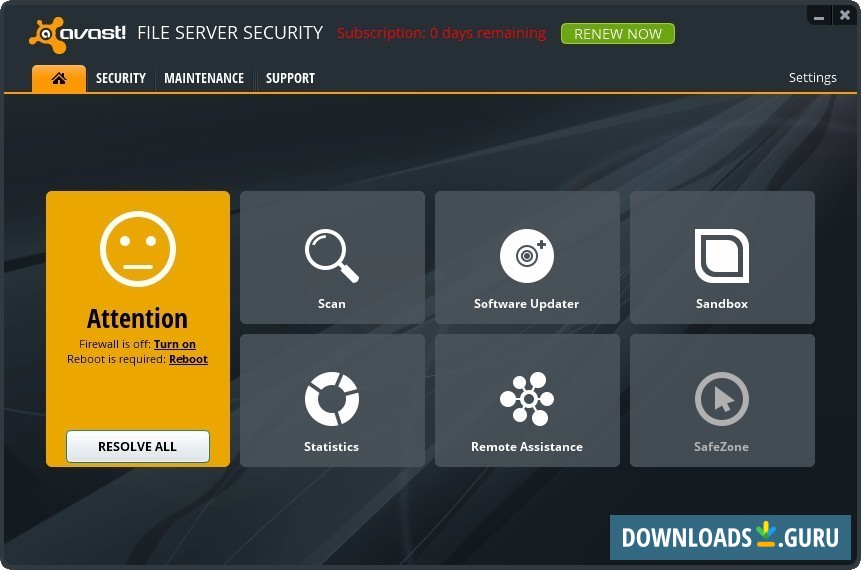The width and height of the screenshot is (861, 570).
Task: Open Settings
Action: tap(813, 77)
